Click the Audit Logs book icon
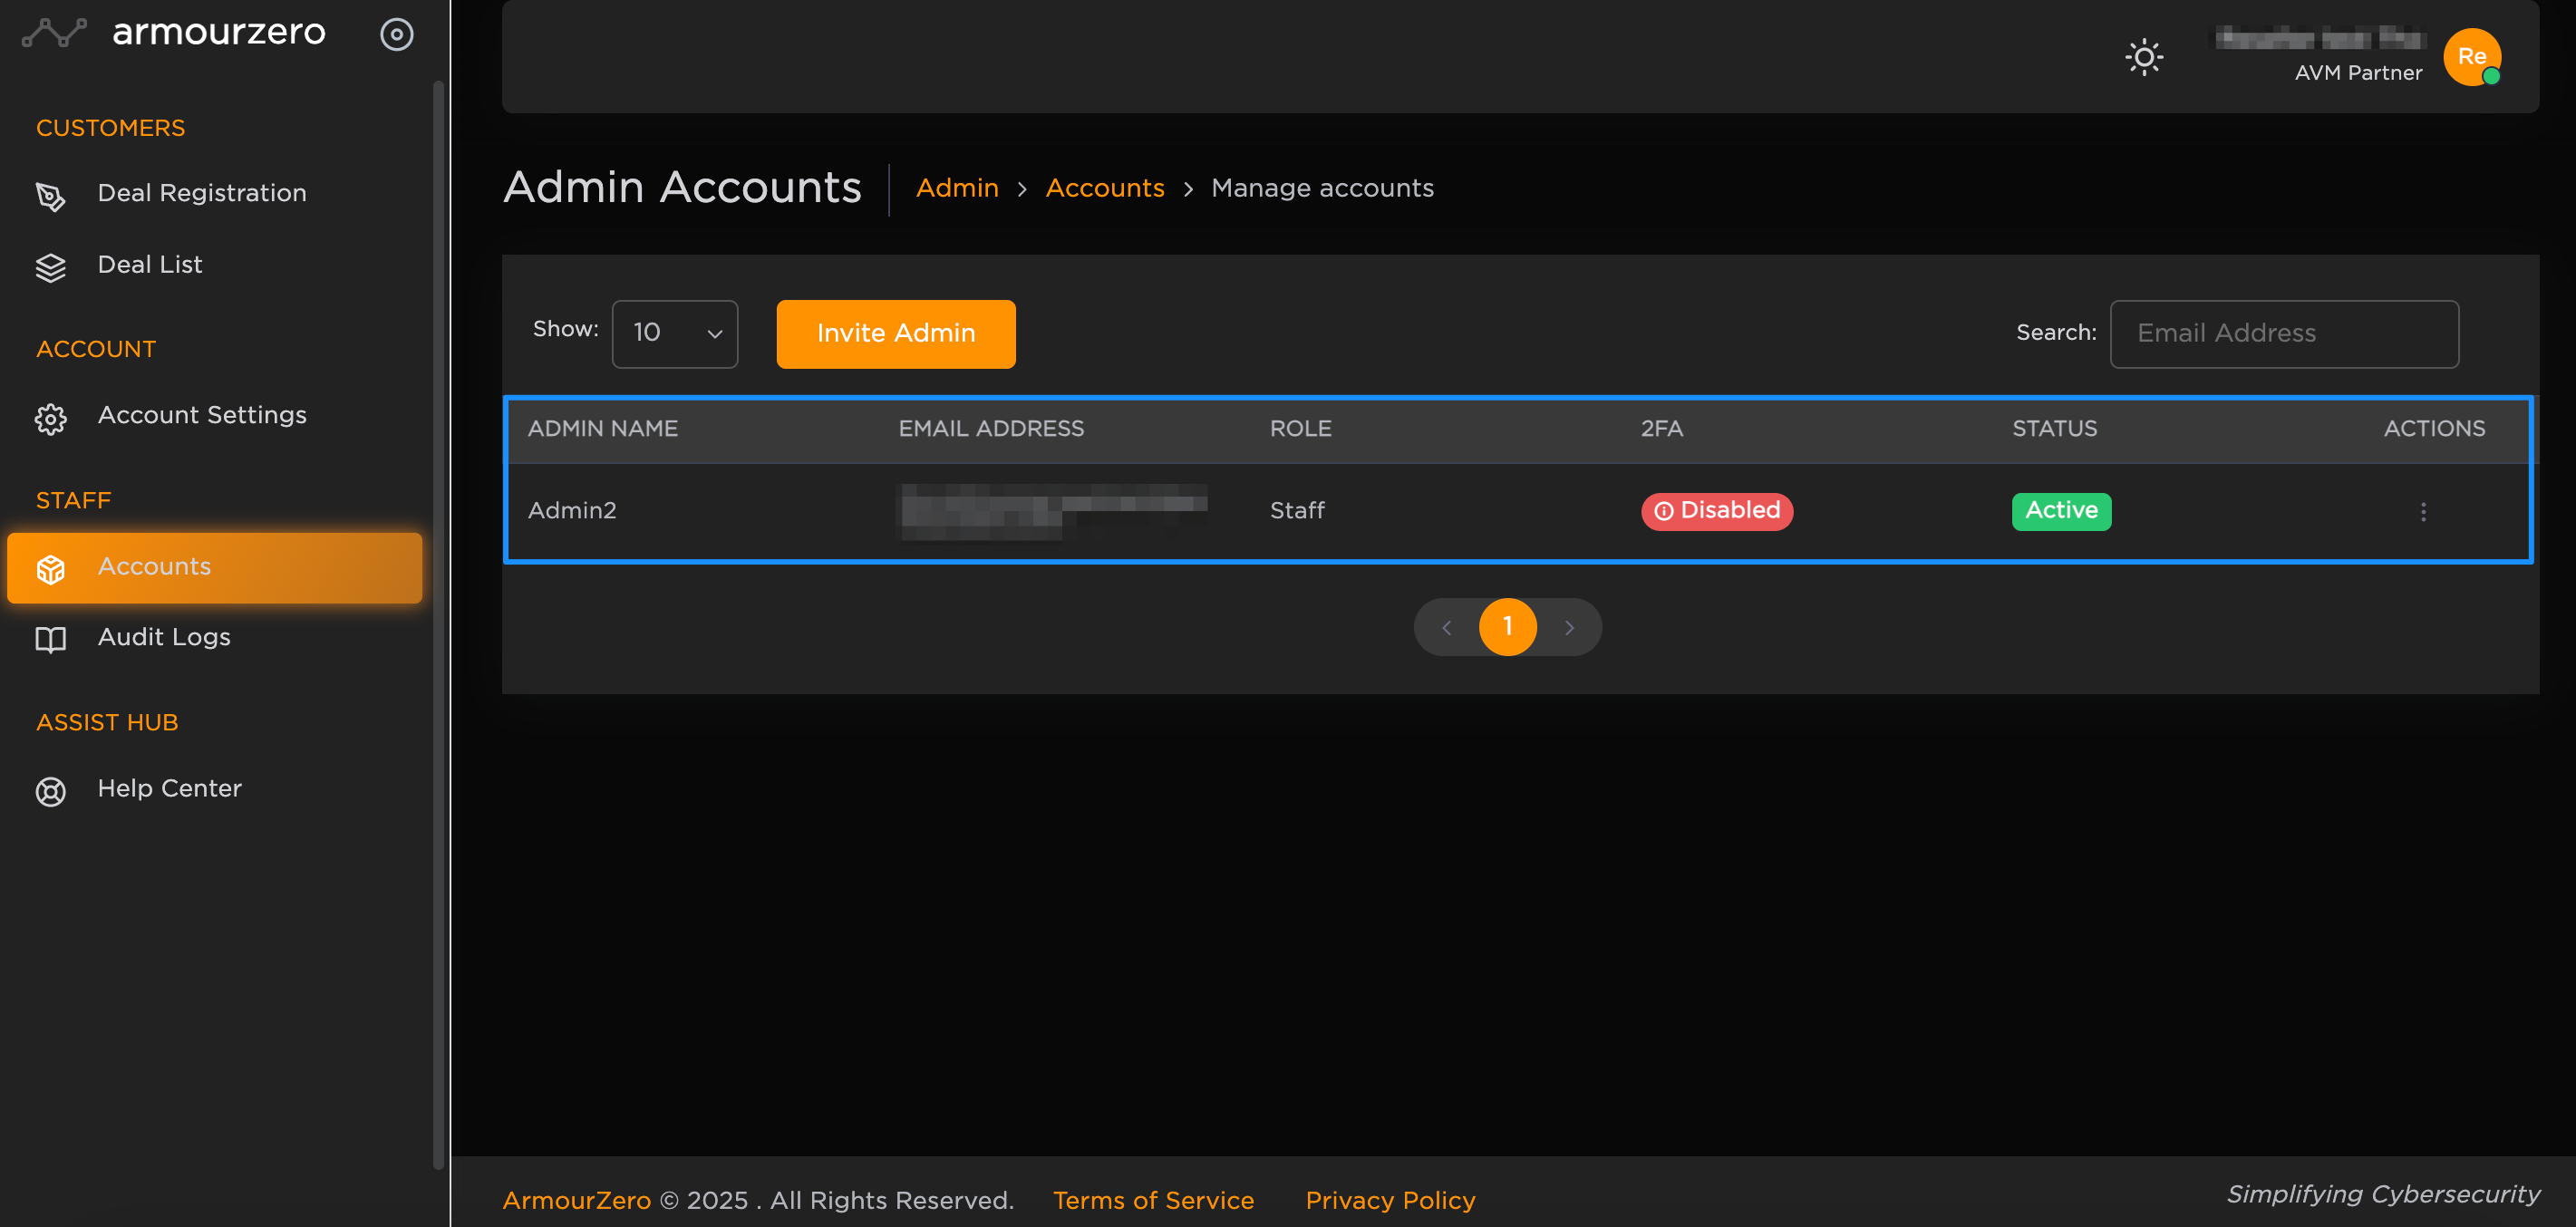Screen dimensions: 2576x1227 pyautogui.click(x=50, y=639)
